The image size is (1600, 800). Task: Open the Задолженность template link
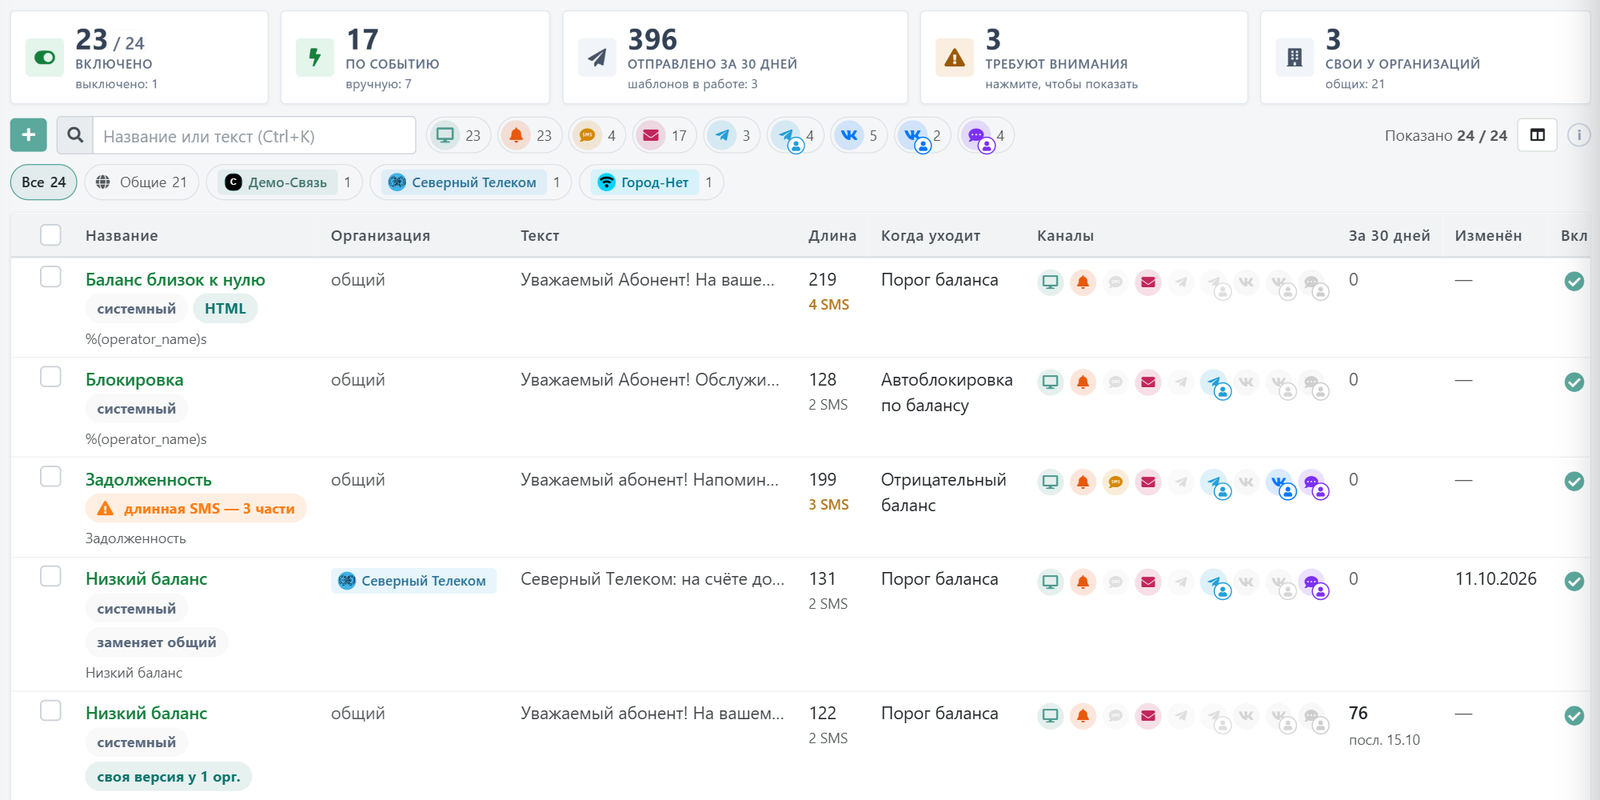pyautogui.click(x=148, y=480)
